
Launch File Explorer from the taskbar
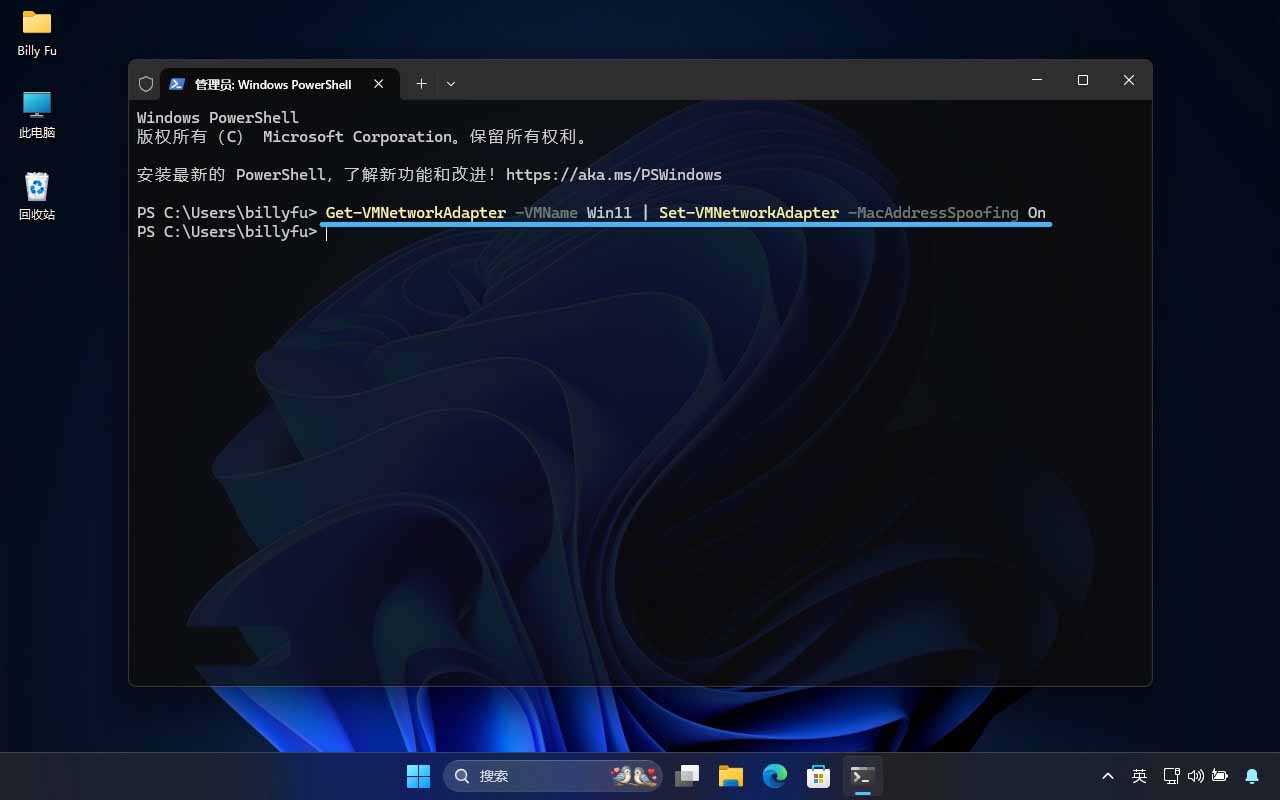click(x=731, y=776)
